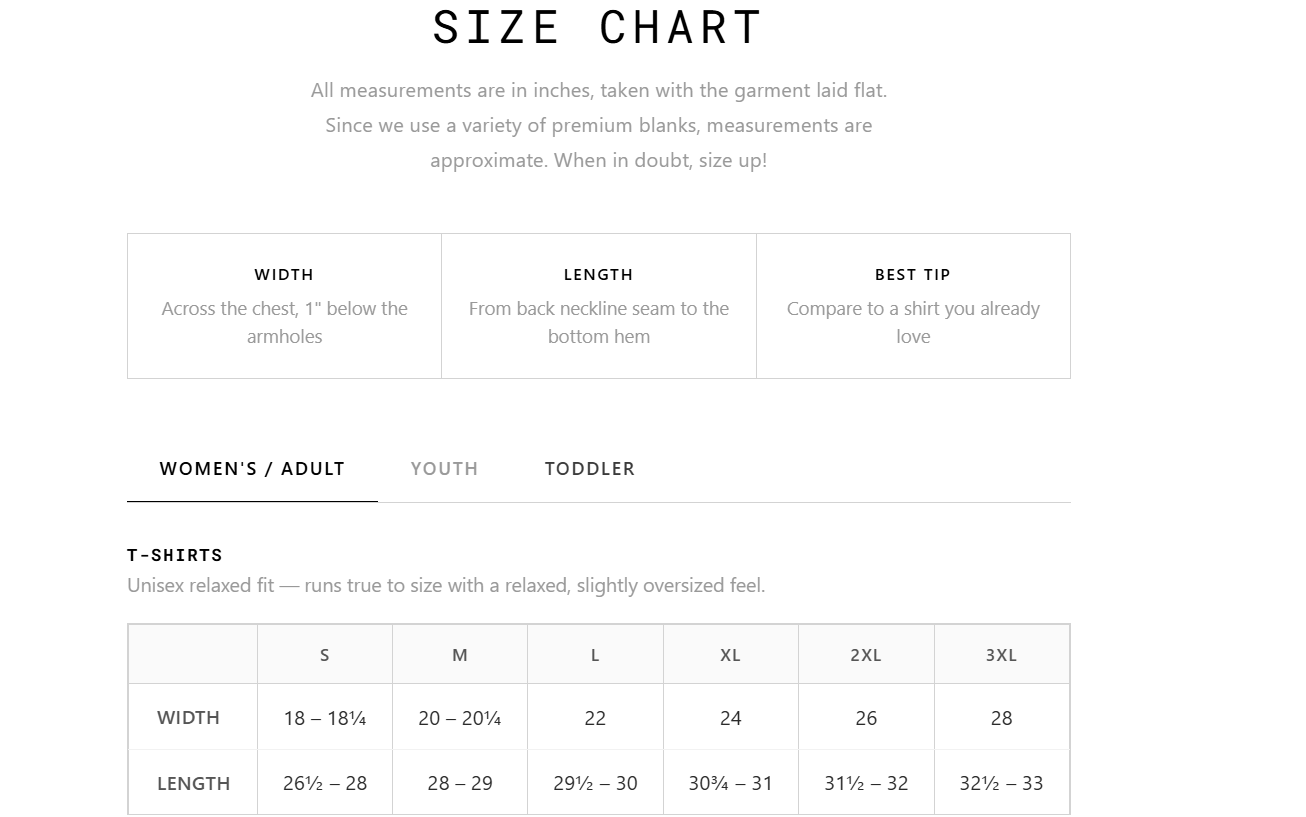Click the T-Shirts section heading
1306x817 pixels.
pyautogui.click(x=175, y=555)
